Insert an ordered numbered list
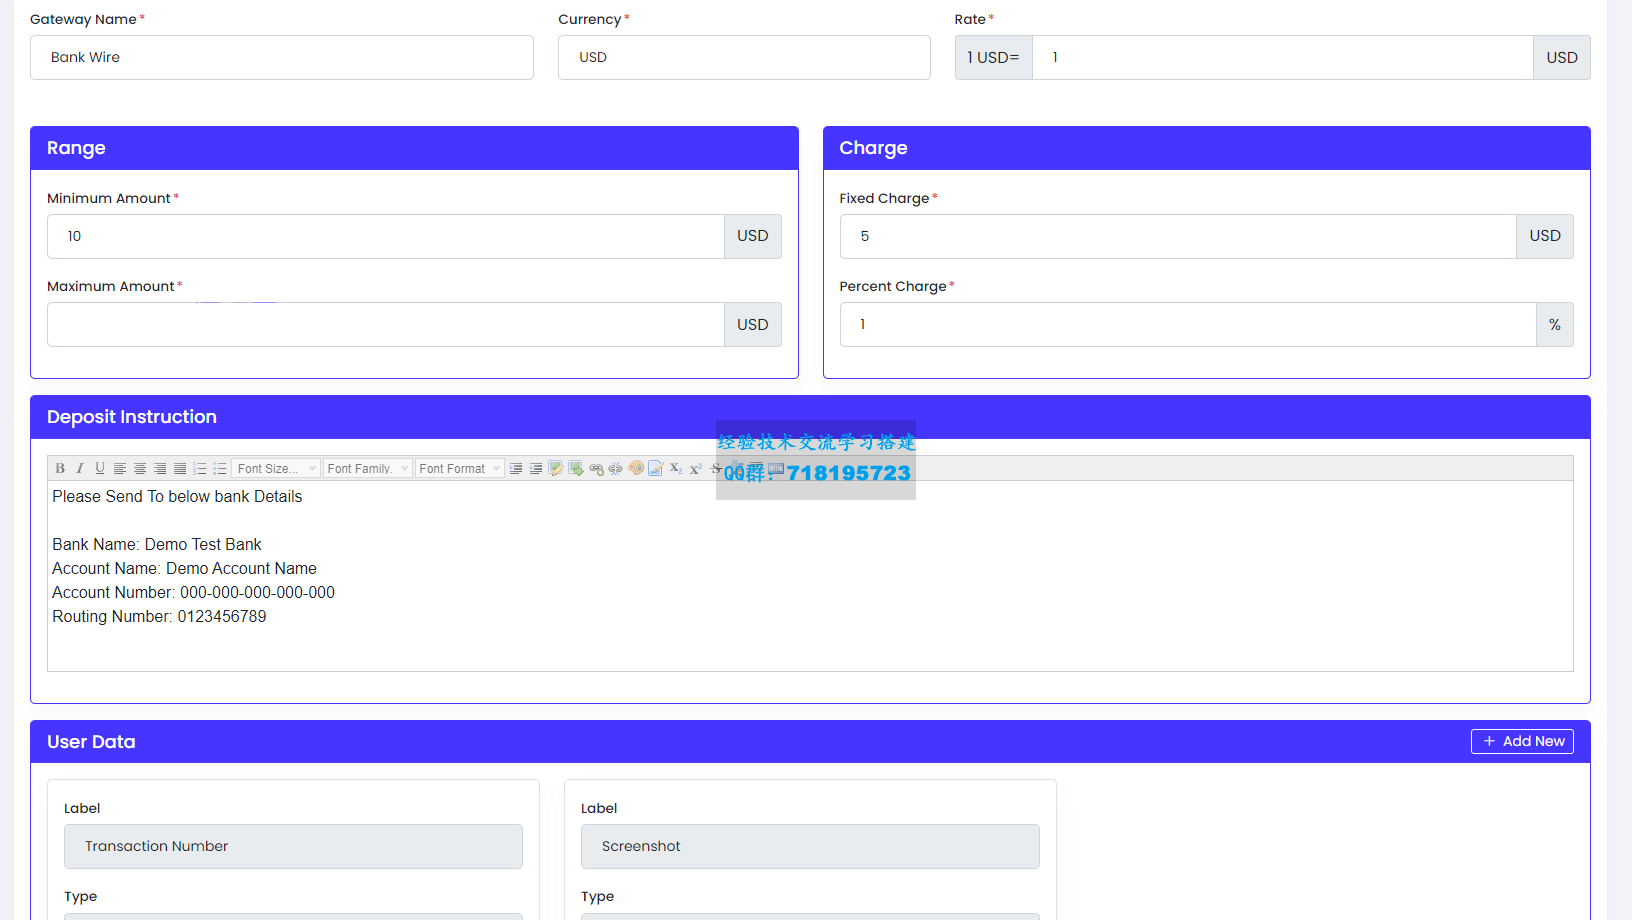1632x920 pixels. point(200,468)
